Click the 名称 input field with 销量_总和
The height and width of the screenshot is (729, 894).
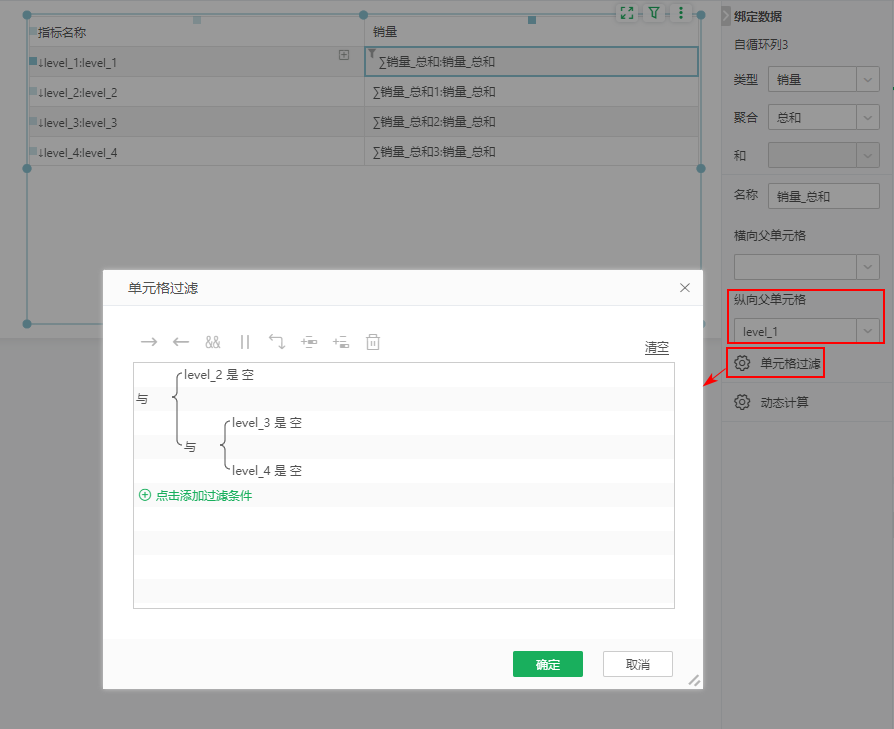[x=823, y=196]
